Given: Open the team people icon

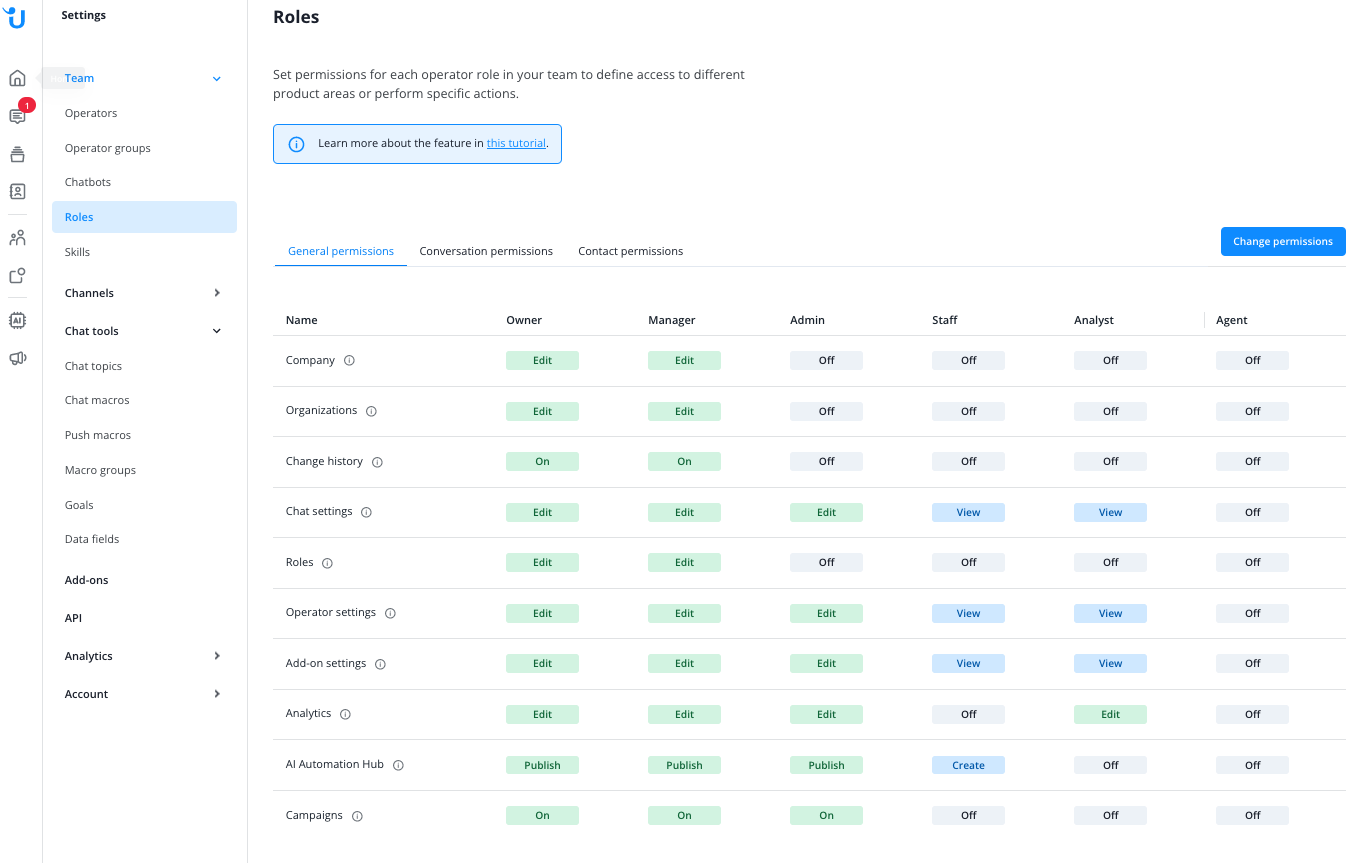Looking at the screenshot, I should (17, 238).
